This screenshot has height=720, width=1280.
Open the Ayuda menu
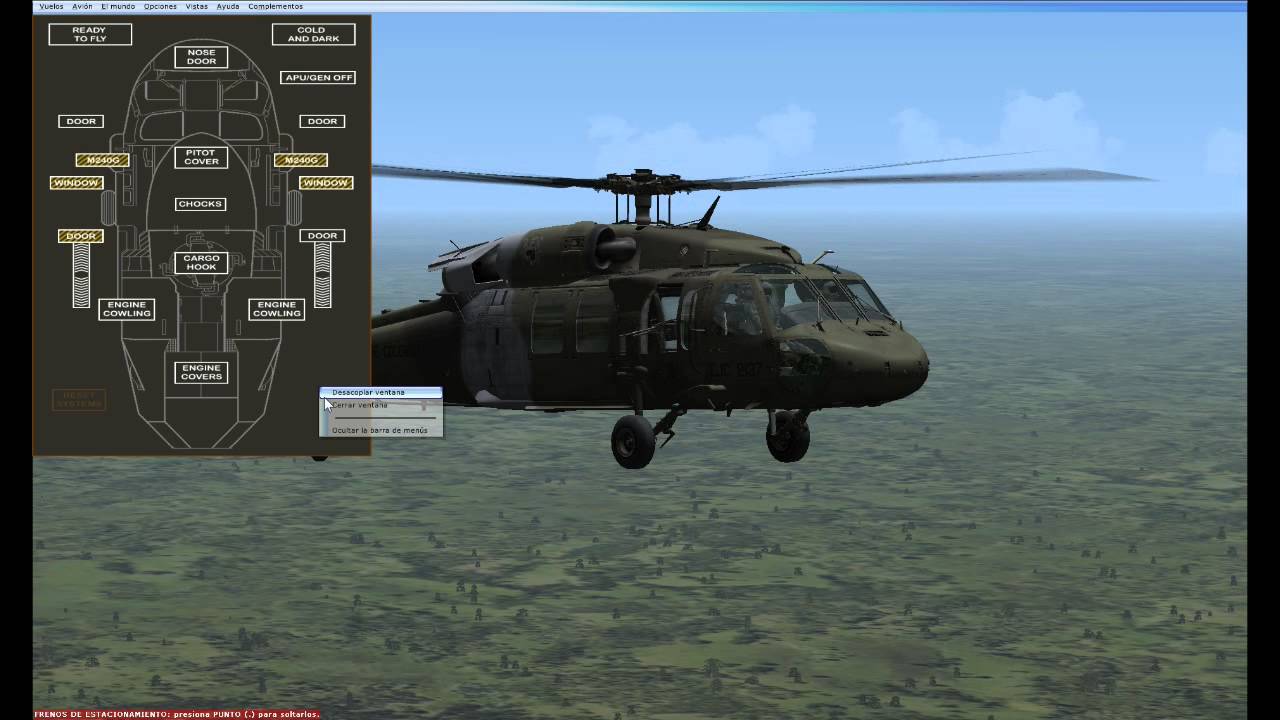(228, 6)
